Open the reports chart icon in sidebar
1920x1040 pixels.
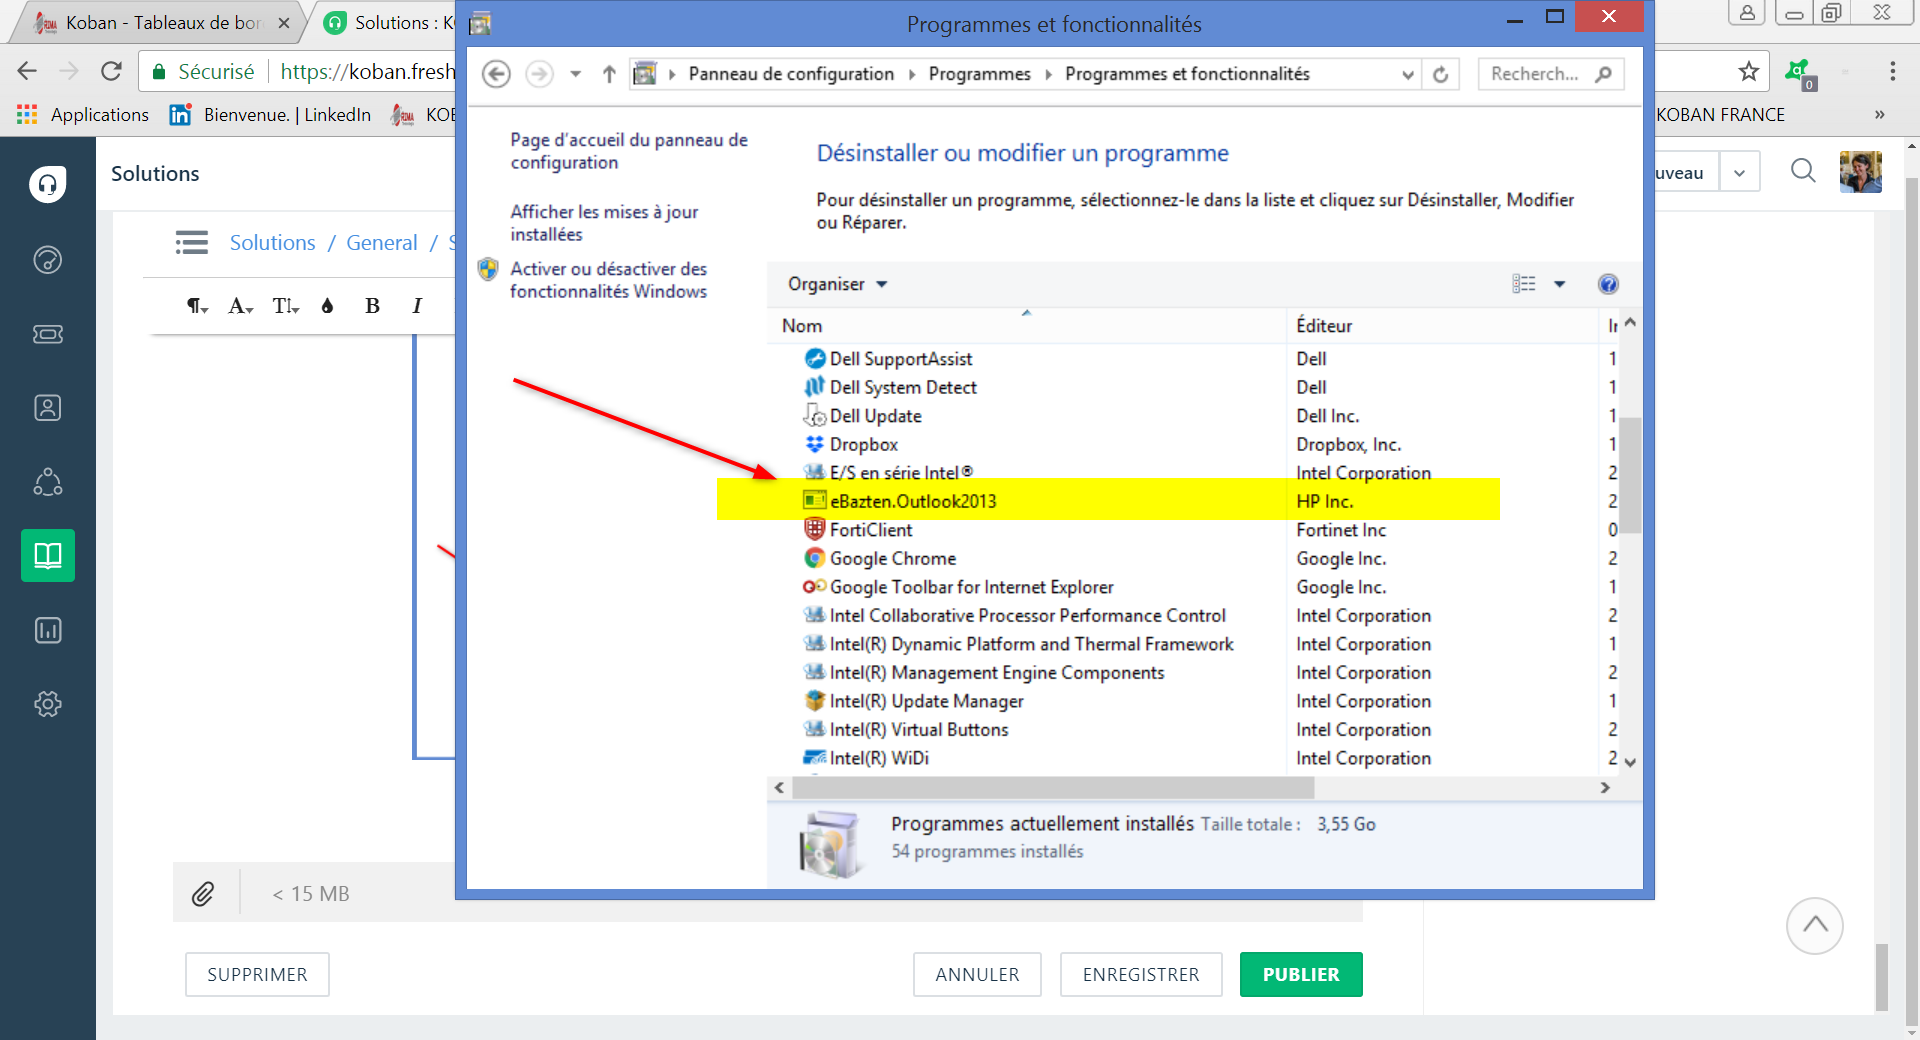click(x=47, y=630)
